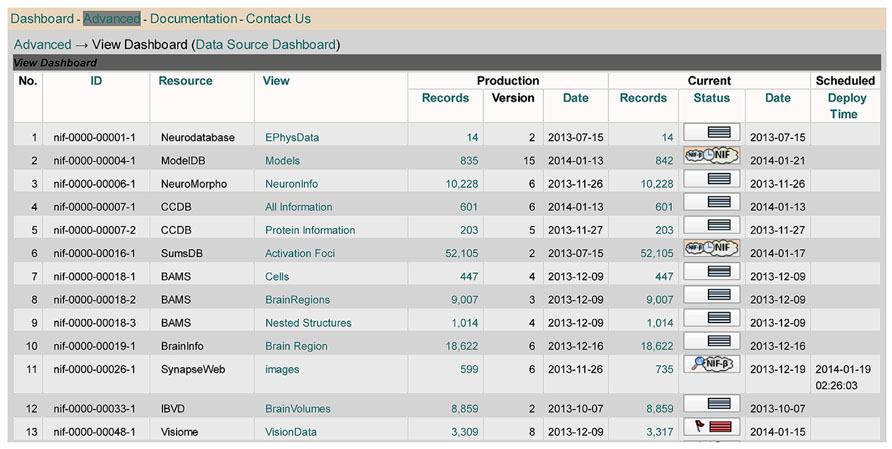Open the Contact Us menu item
Image resolution: width=892 pixels, height=449 pixels.
278,19
